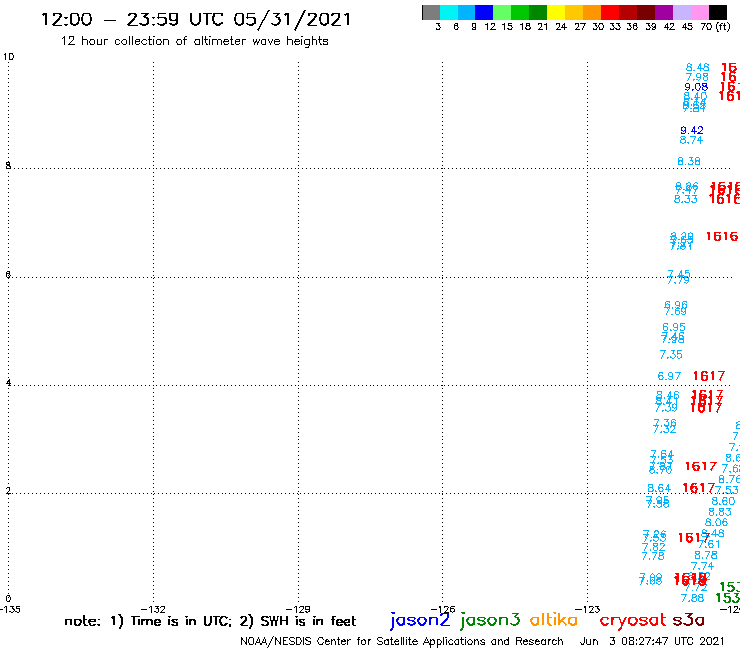Click the 8.64 wave height value

tap(659, 488)
